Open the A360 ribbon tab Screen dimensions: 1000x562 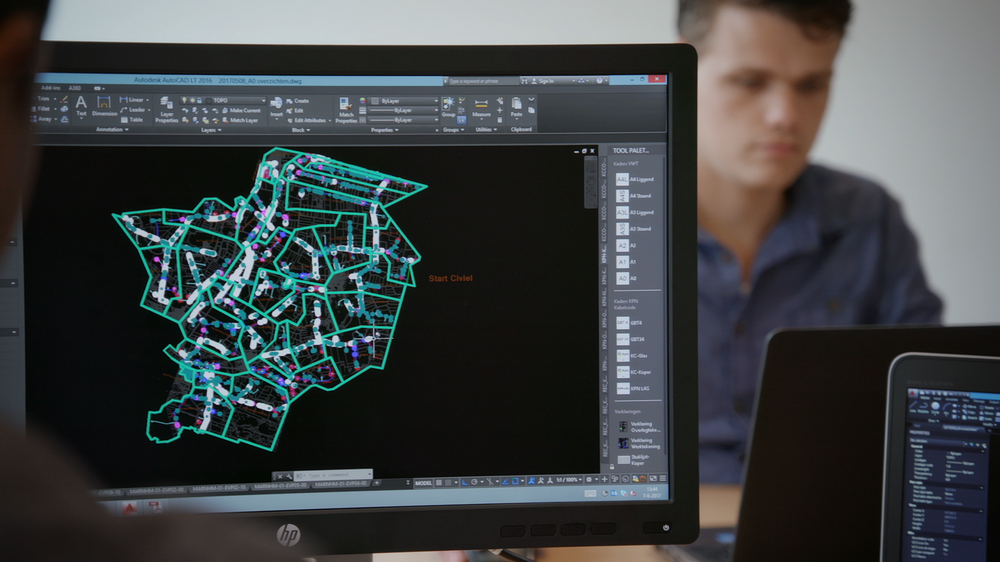[75, 88]
